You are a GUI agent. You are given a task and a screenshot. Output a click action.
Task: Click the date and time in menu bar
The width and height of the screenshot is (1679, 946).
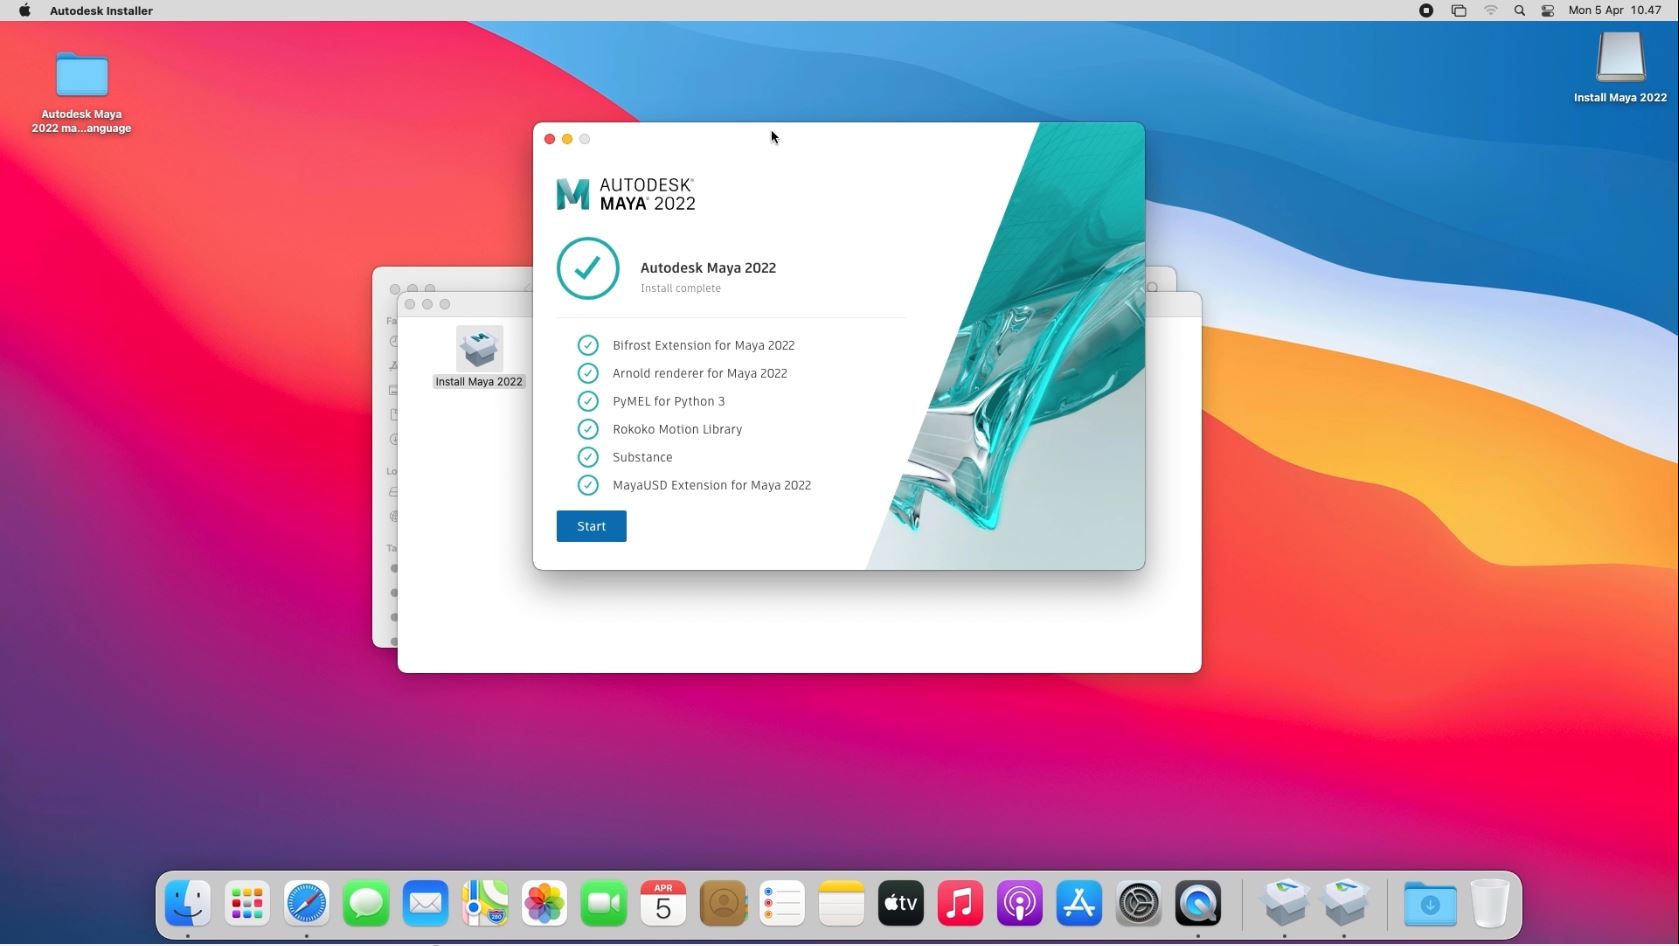tap(1615, 10)
